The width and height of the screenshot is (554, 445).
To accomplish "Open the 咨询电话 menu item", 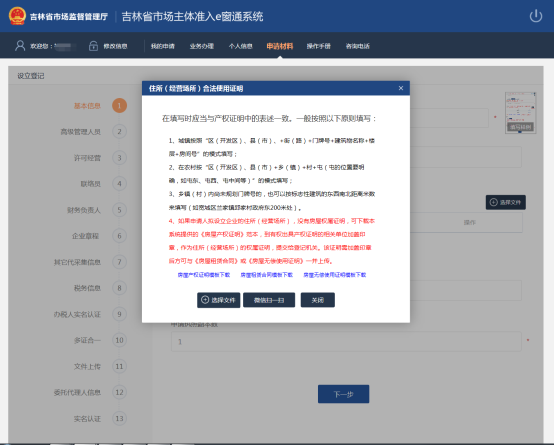I will pyautogui.click(x=358, y=46).
